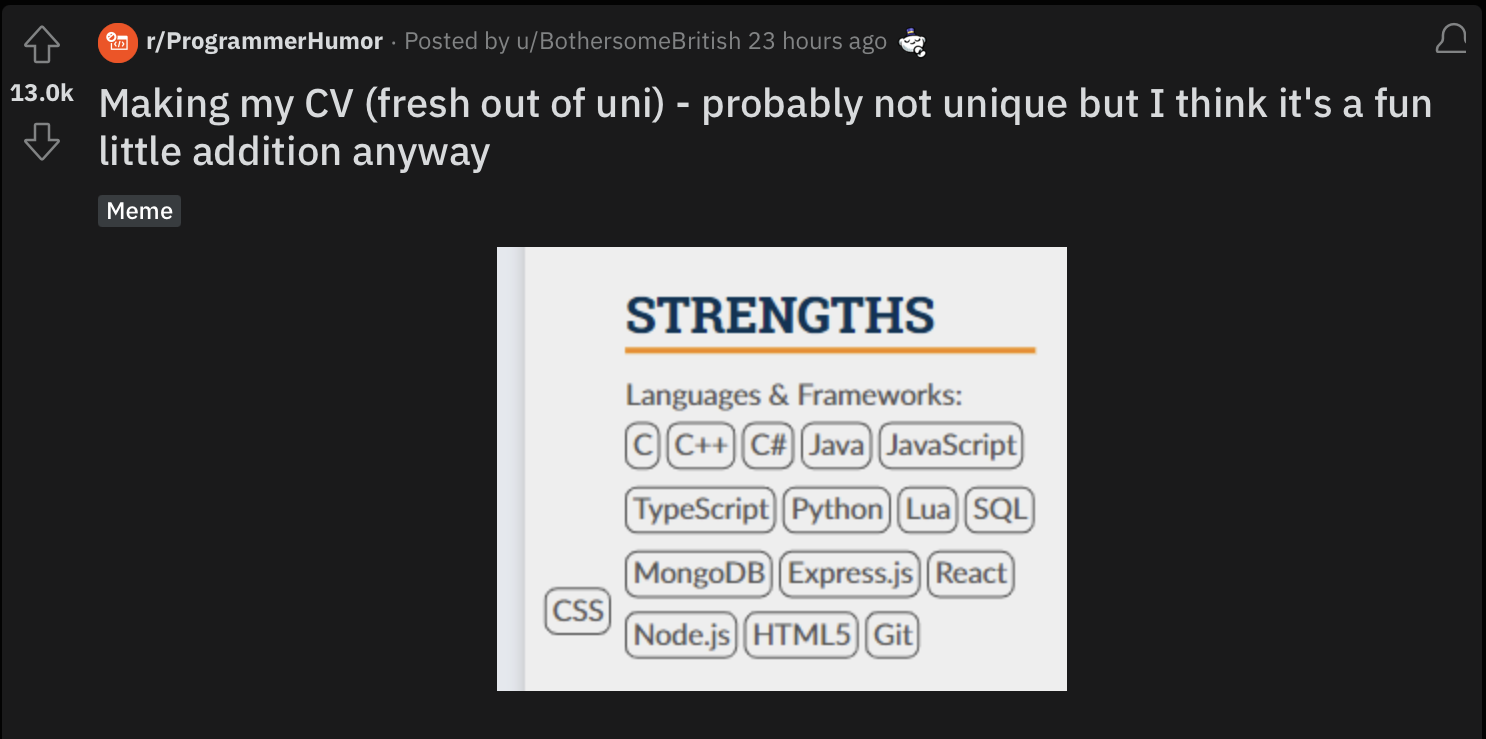
Task: Toggle post notifications with the bell icon
Action: pyautogui.click(x=1451, y=39)
